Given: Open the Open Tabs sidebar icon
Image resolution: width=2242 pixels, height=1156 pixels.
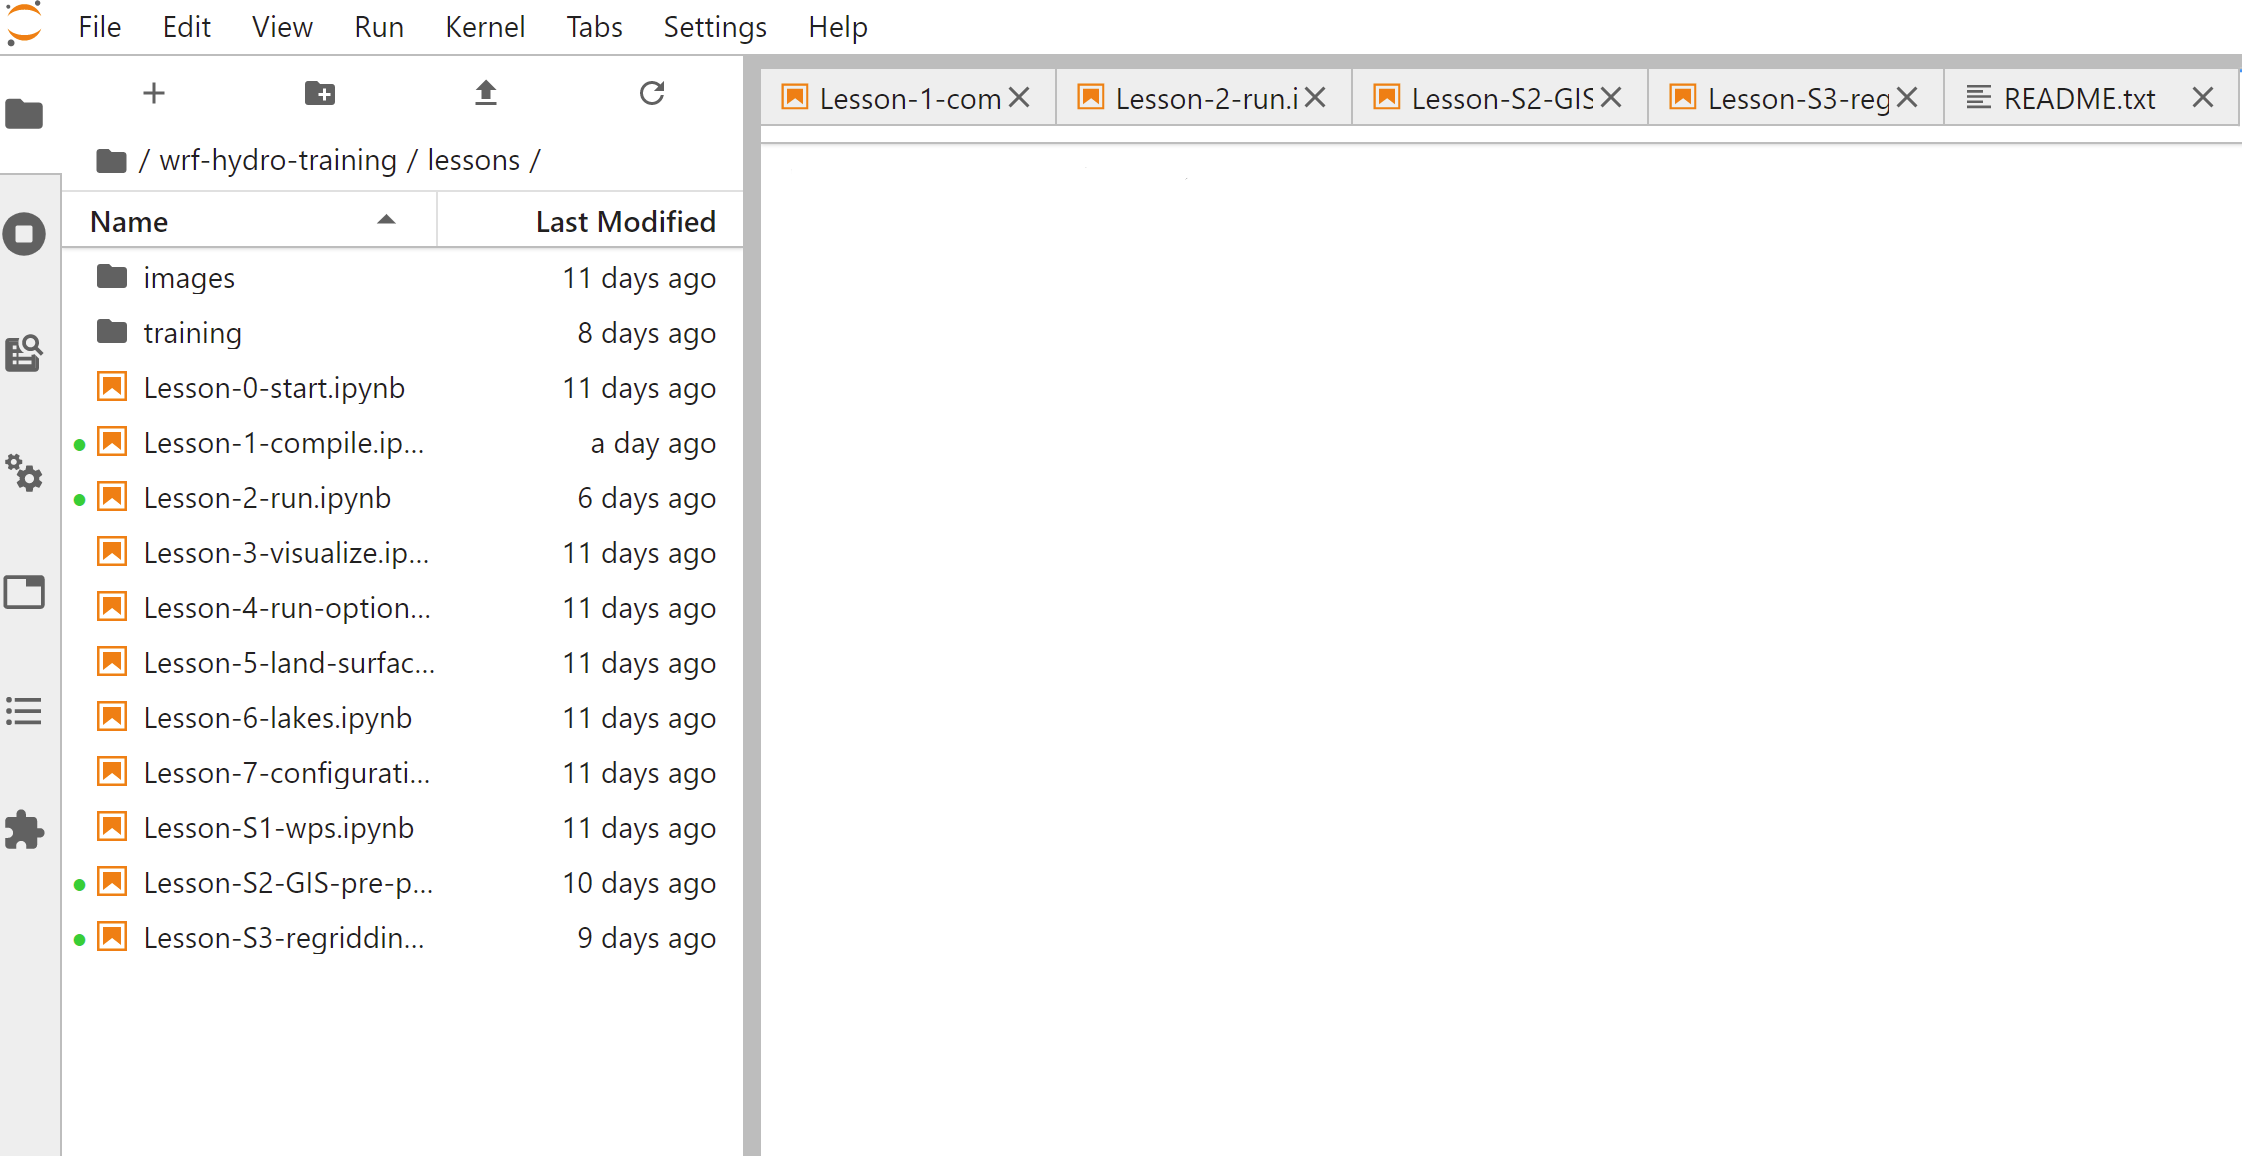Looking at the screenshot, I should click(24, 592).
